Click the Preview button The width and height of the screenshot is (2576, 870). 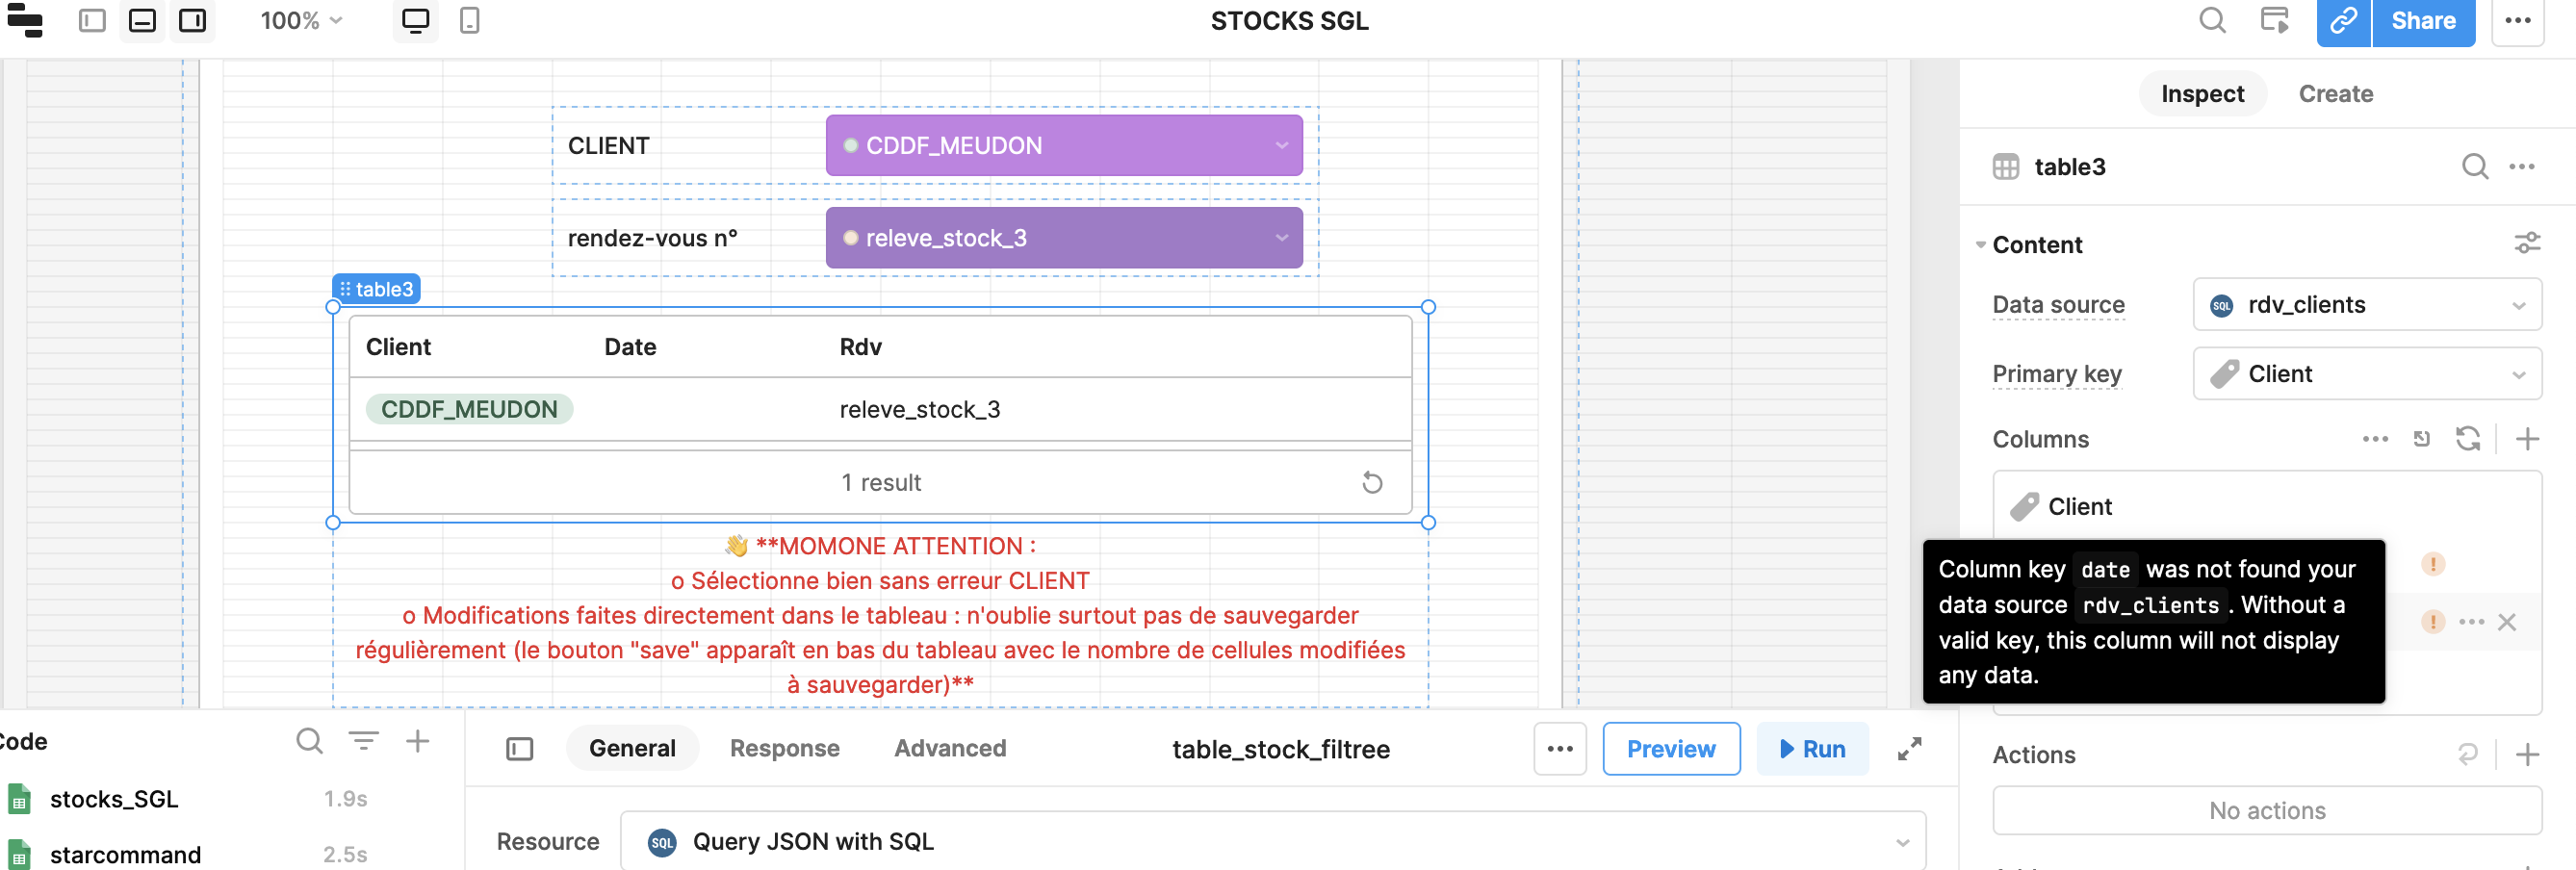(x=1670, y=749)
